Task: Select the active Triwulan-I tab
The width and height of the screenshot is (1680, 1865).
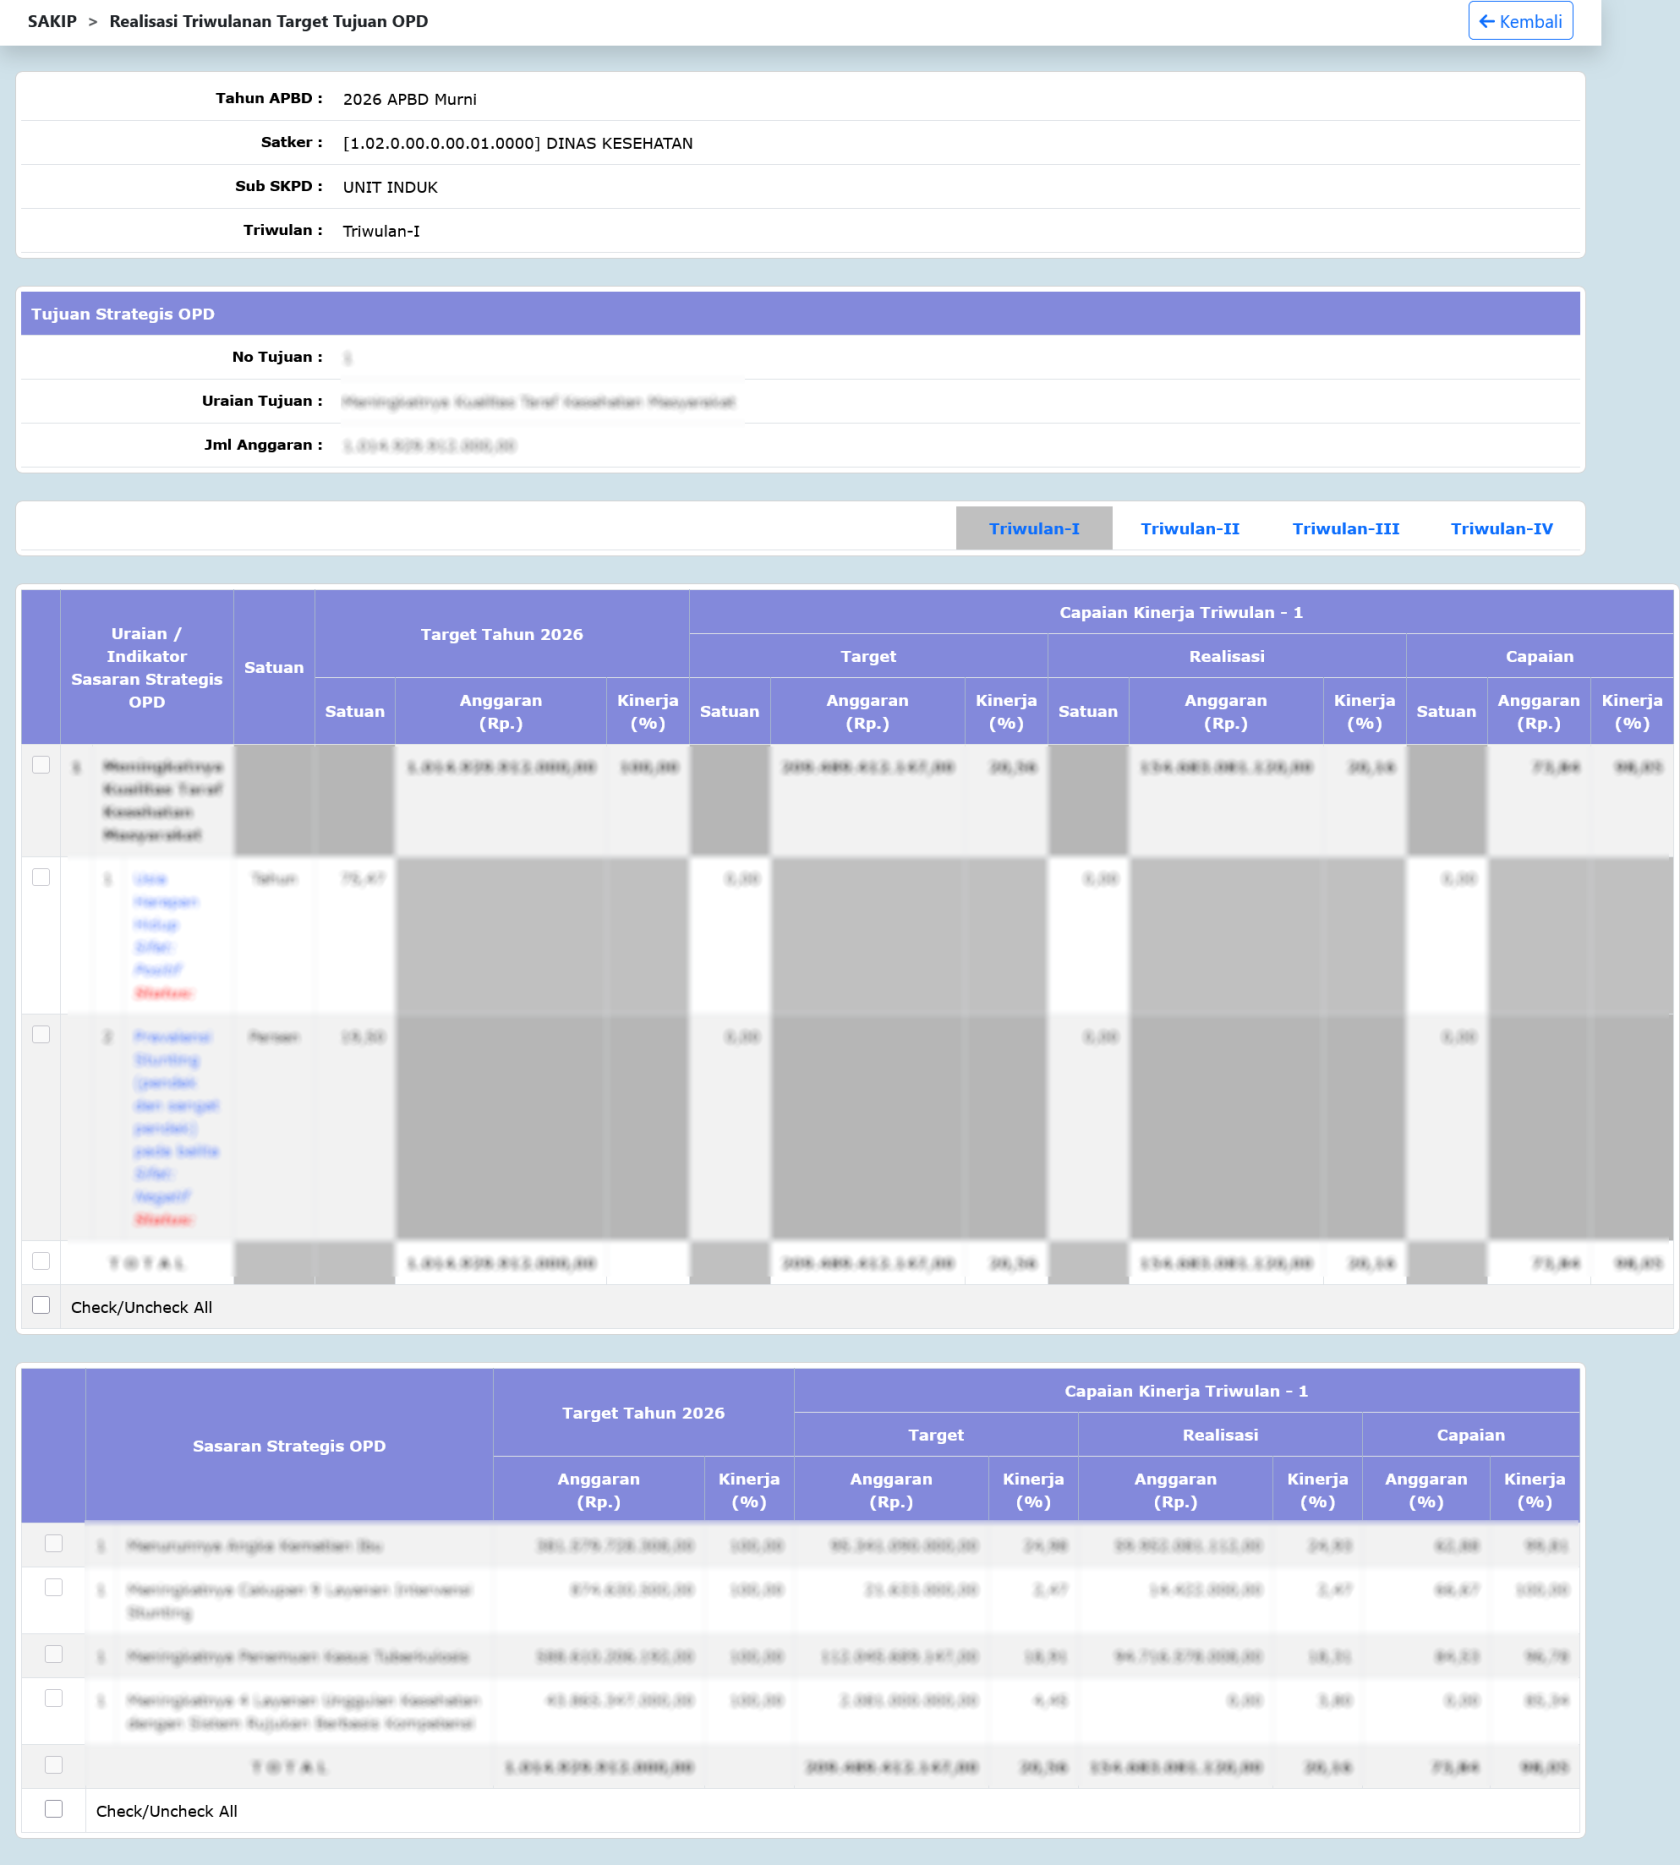Action: 1034,528
